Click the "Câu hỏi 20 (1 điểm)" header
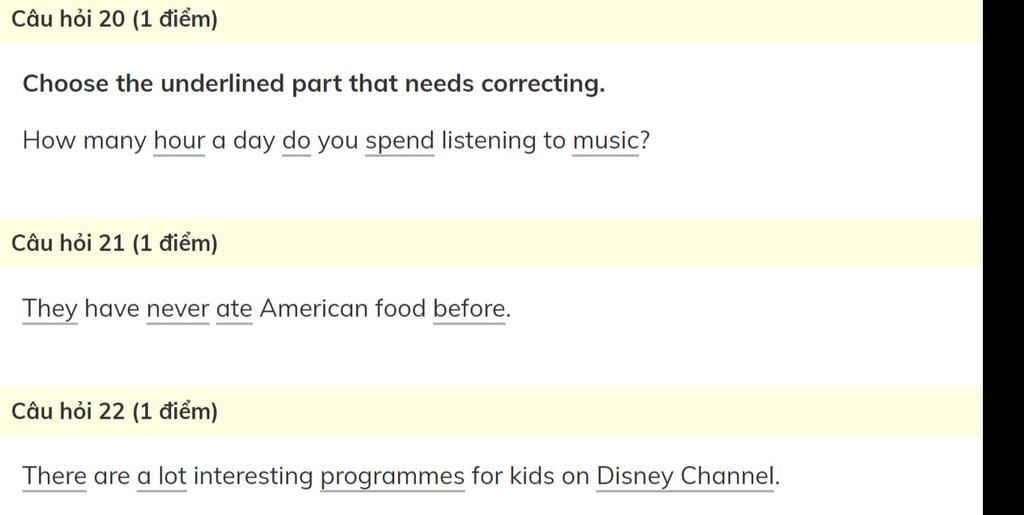 tap(114, 20)
